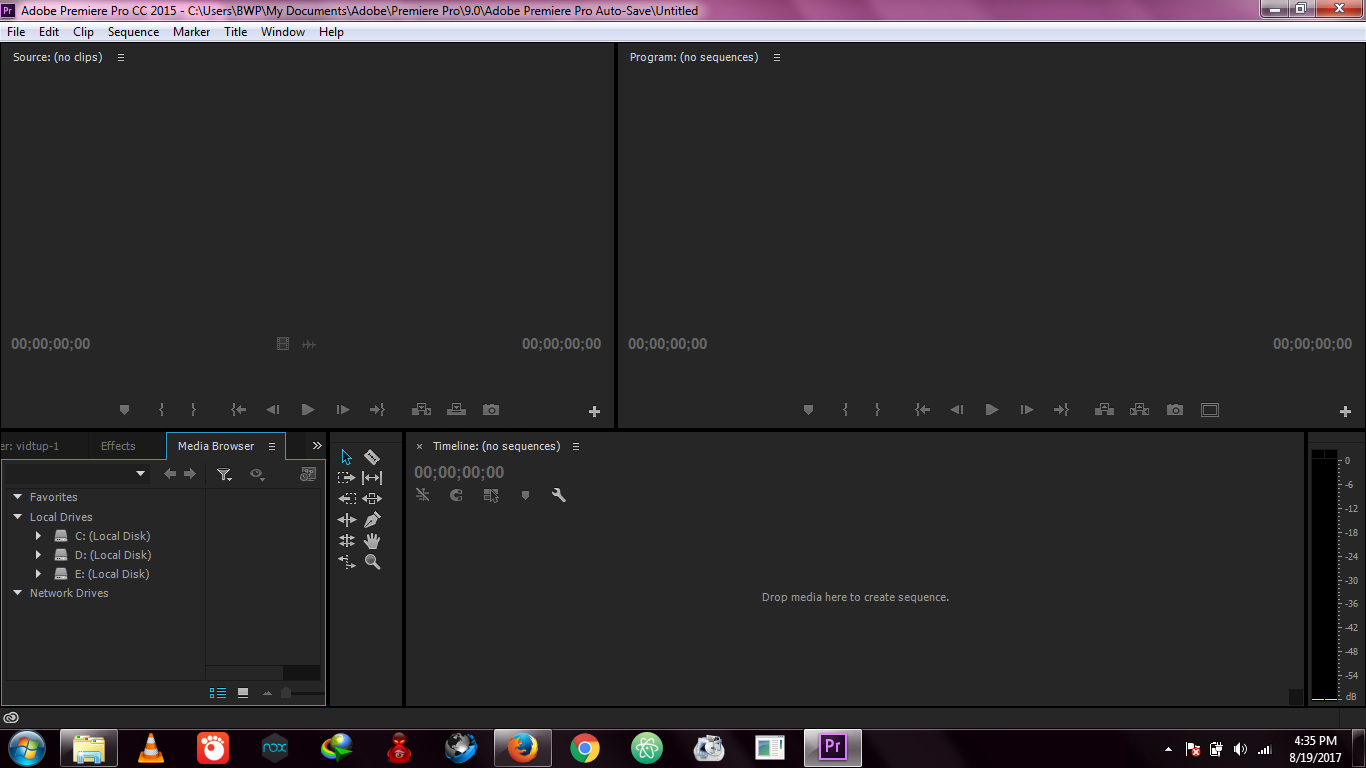Expand the C: (Local Disk) drive
This screenshot has height=768, width=1366.
[x=39, y=536]
